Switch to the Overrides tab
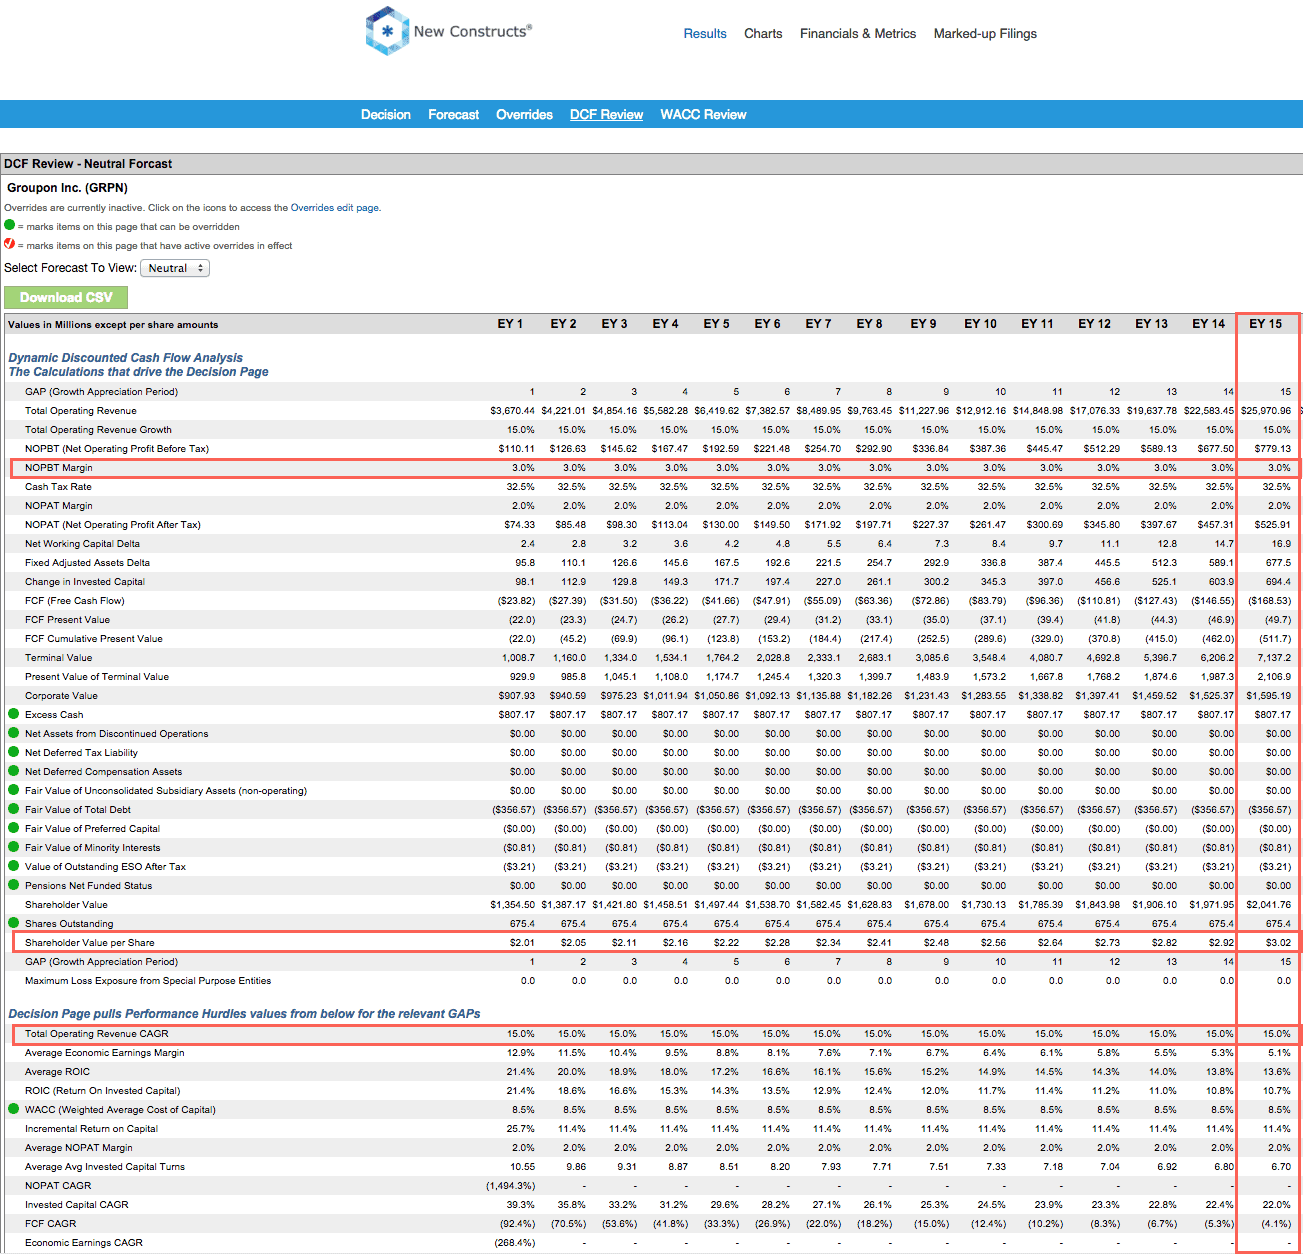 pyautogui.click(x=524, y=114)
